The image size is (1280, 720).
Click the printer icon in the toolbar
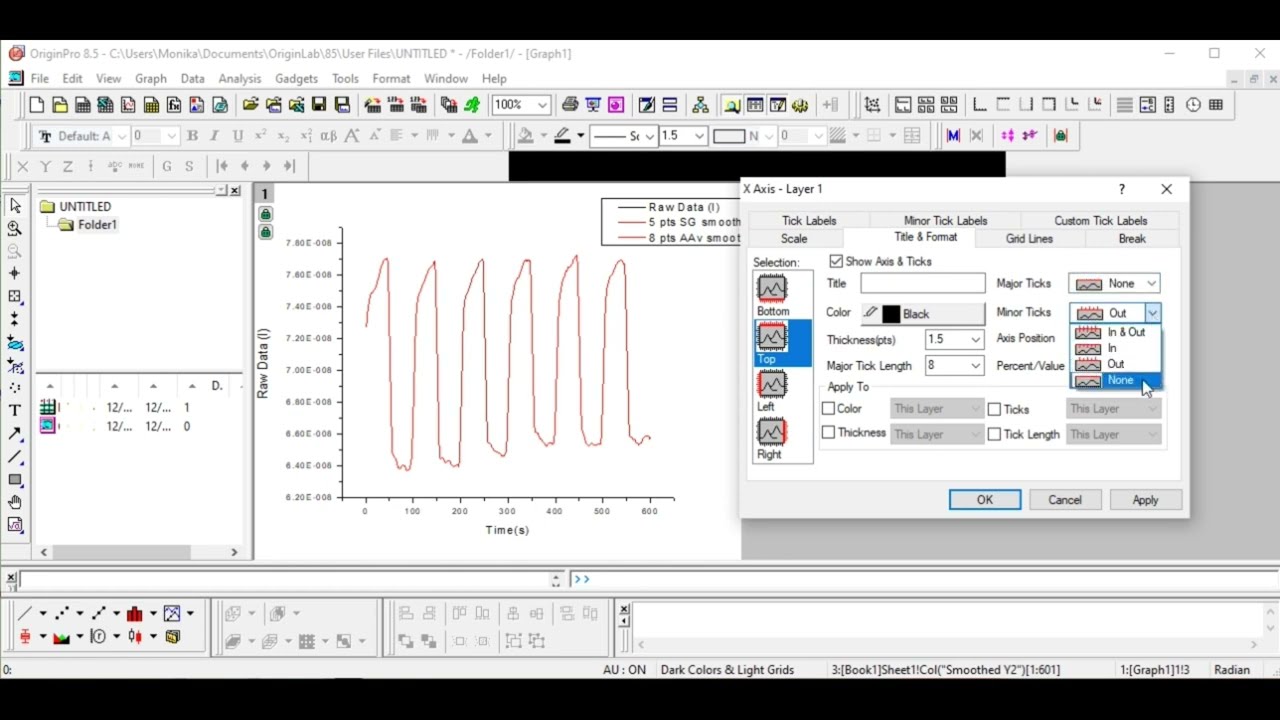pos(570,105)
